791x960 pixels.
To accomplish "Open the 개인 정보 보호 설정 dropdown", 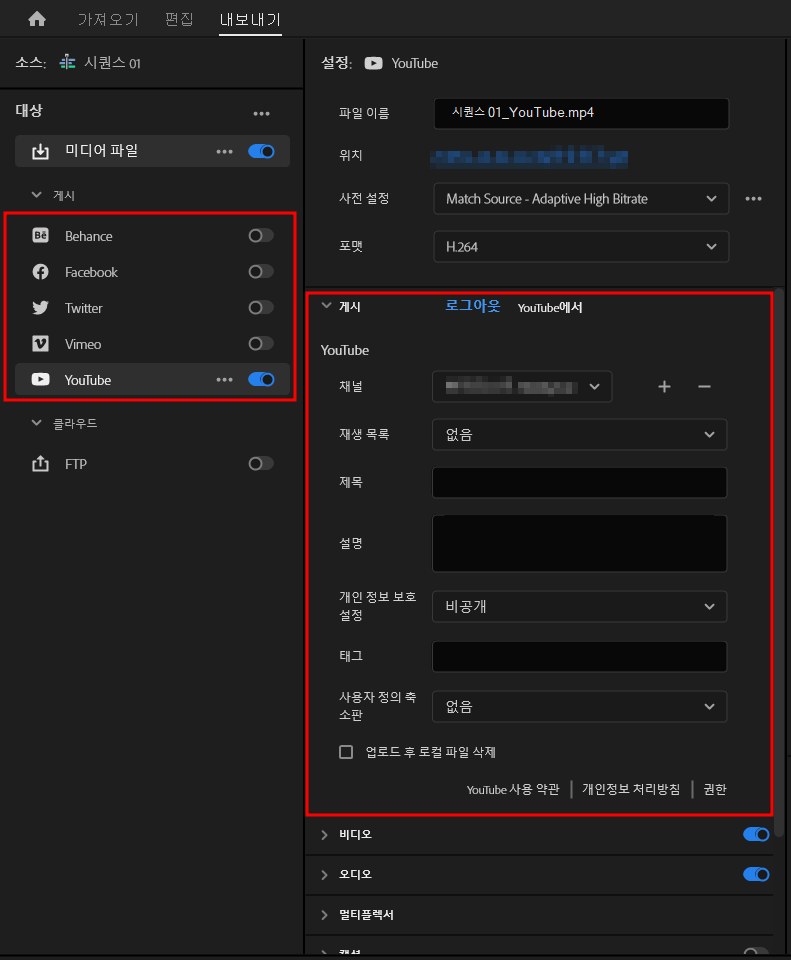I will (x=580, y=606).
